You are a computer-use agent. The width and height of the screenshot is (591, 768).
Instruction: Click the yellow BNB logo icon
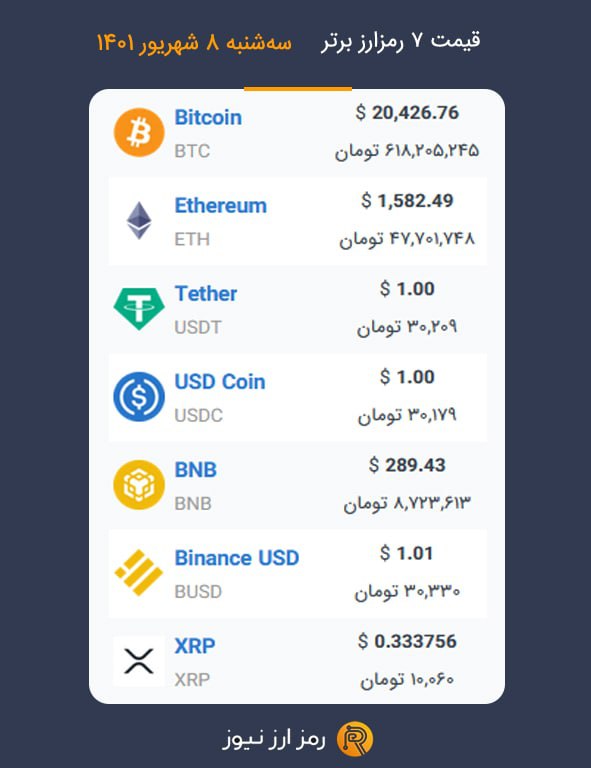coord(139,485)
